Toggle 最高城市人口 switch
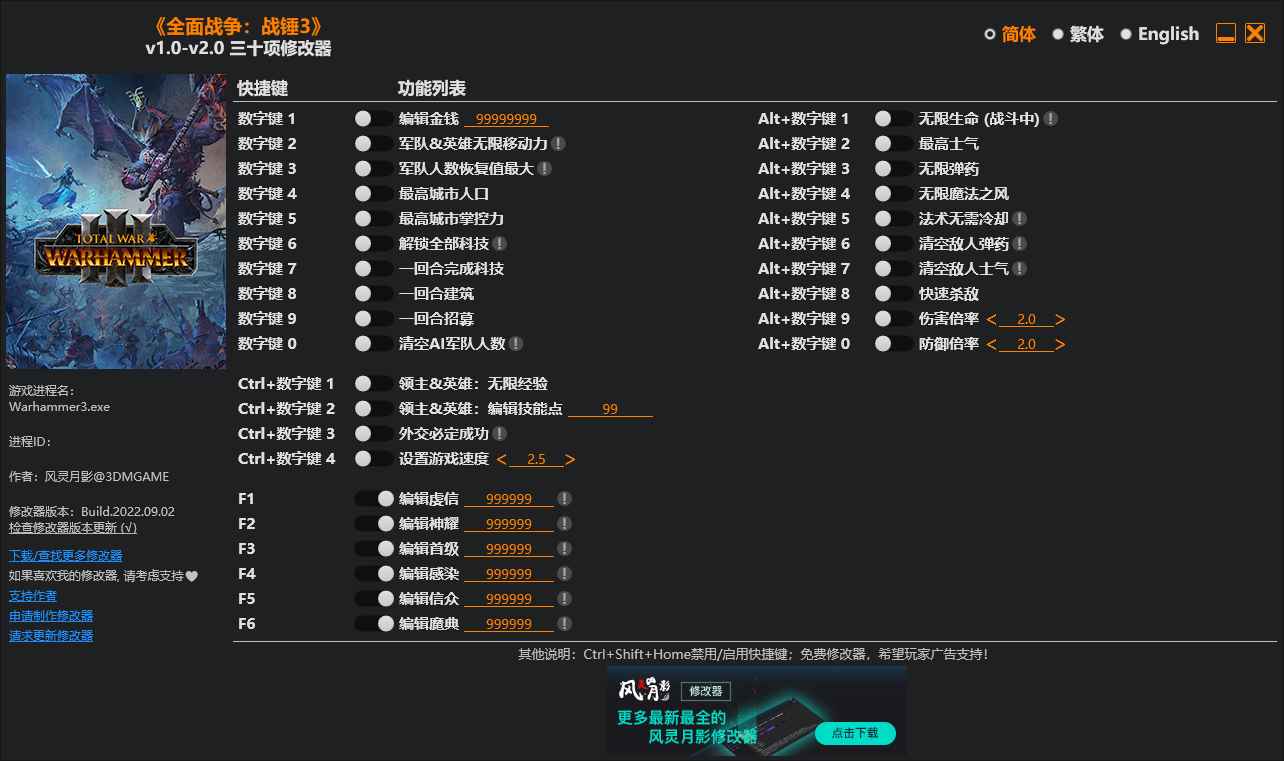 [x=374, y=194]
